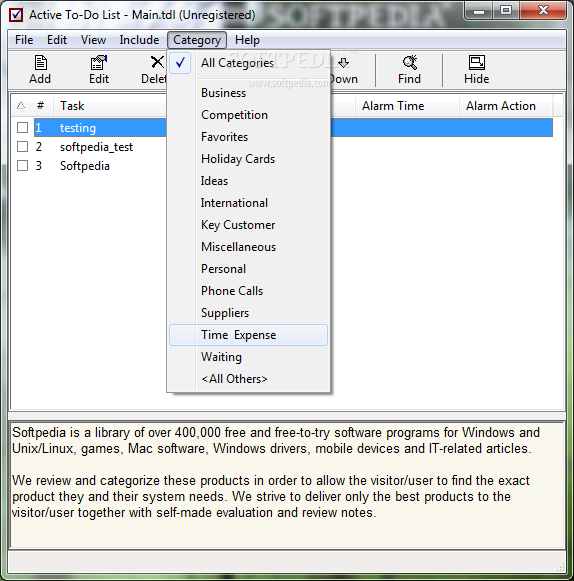The image size is (574, 581).
Task: Select the <All Others> entry
Action: coord(248,379)
